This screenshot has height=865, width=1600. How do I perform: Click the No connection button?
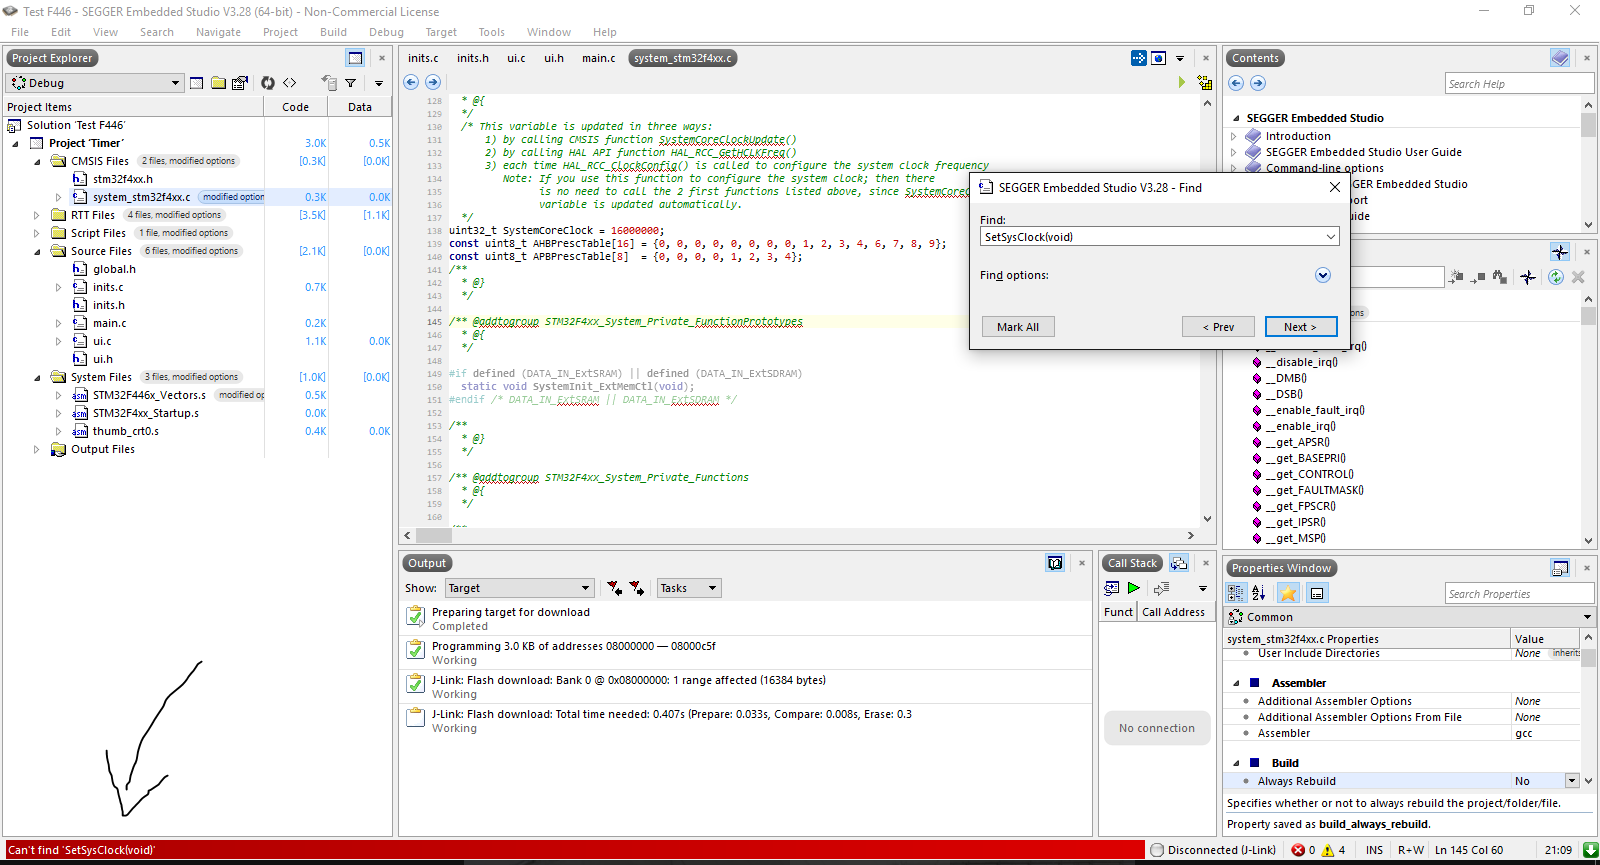(x=1157, y=728)
